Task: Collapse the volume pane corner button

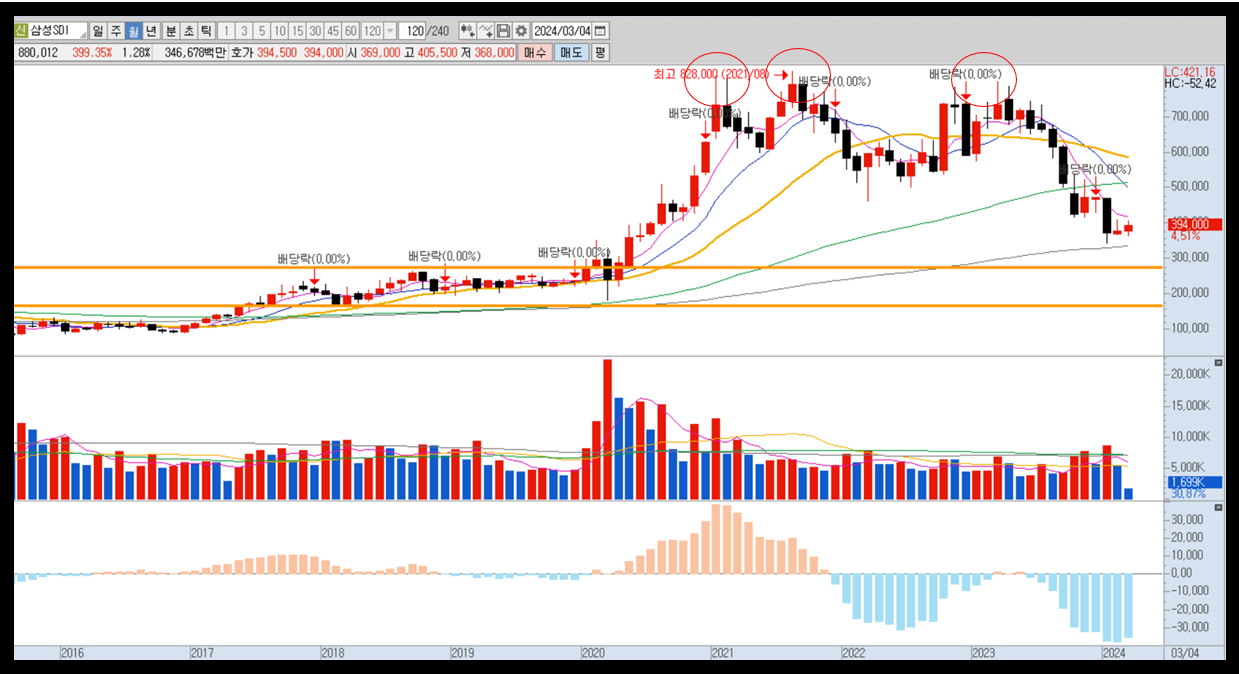Action: 1218,362
